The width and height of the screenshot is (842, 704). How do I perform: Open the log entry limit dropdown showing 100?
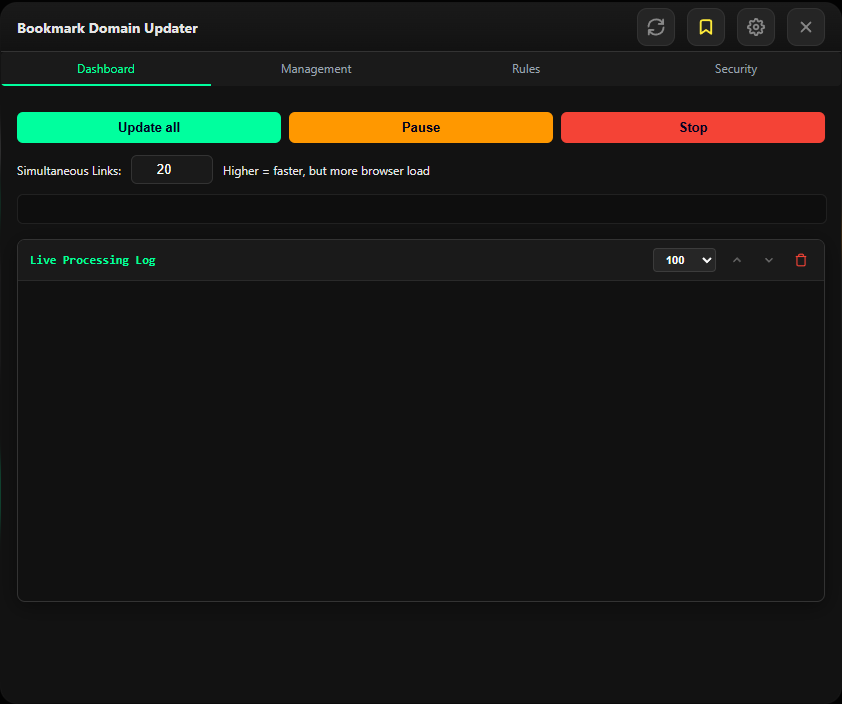[684, 259]
